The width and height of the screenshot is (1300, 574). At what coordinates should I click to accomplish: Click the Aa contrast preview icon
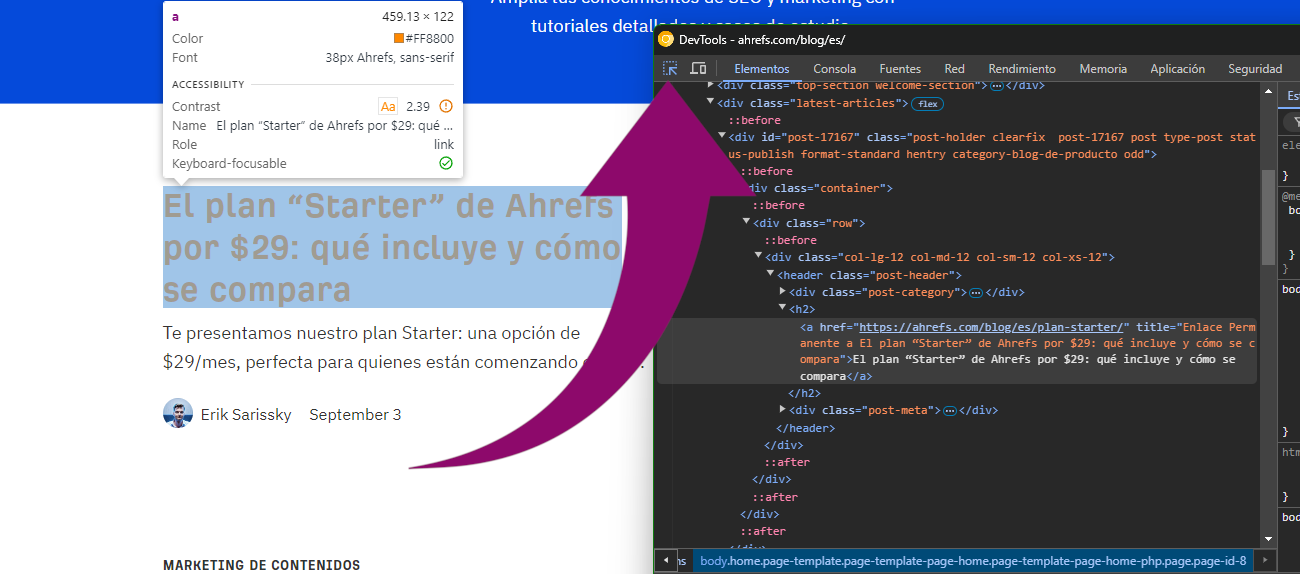pyautogui.click(x=388, y=106)
